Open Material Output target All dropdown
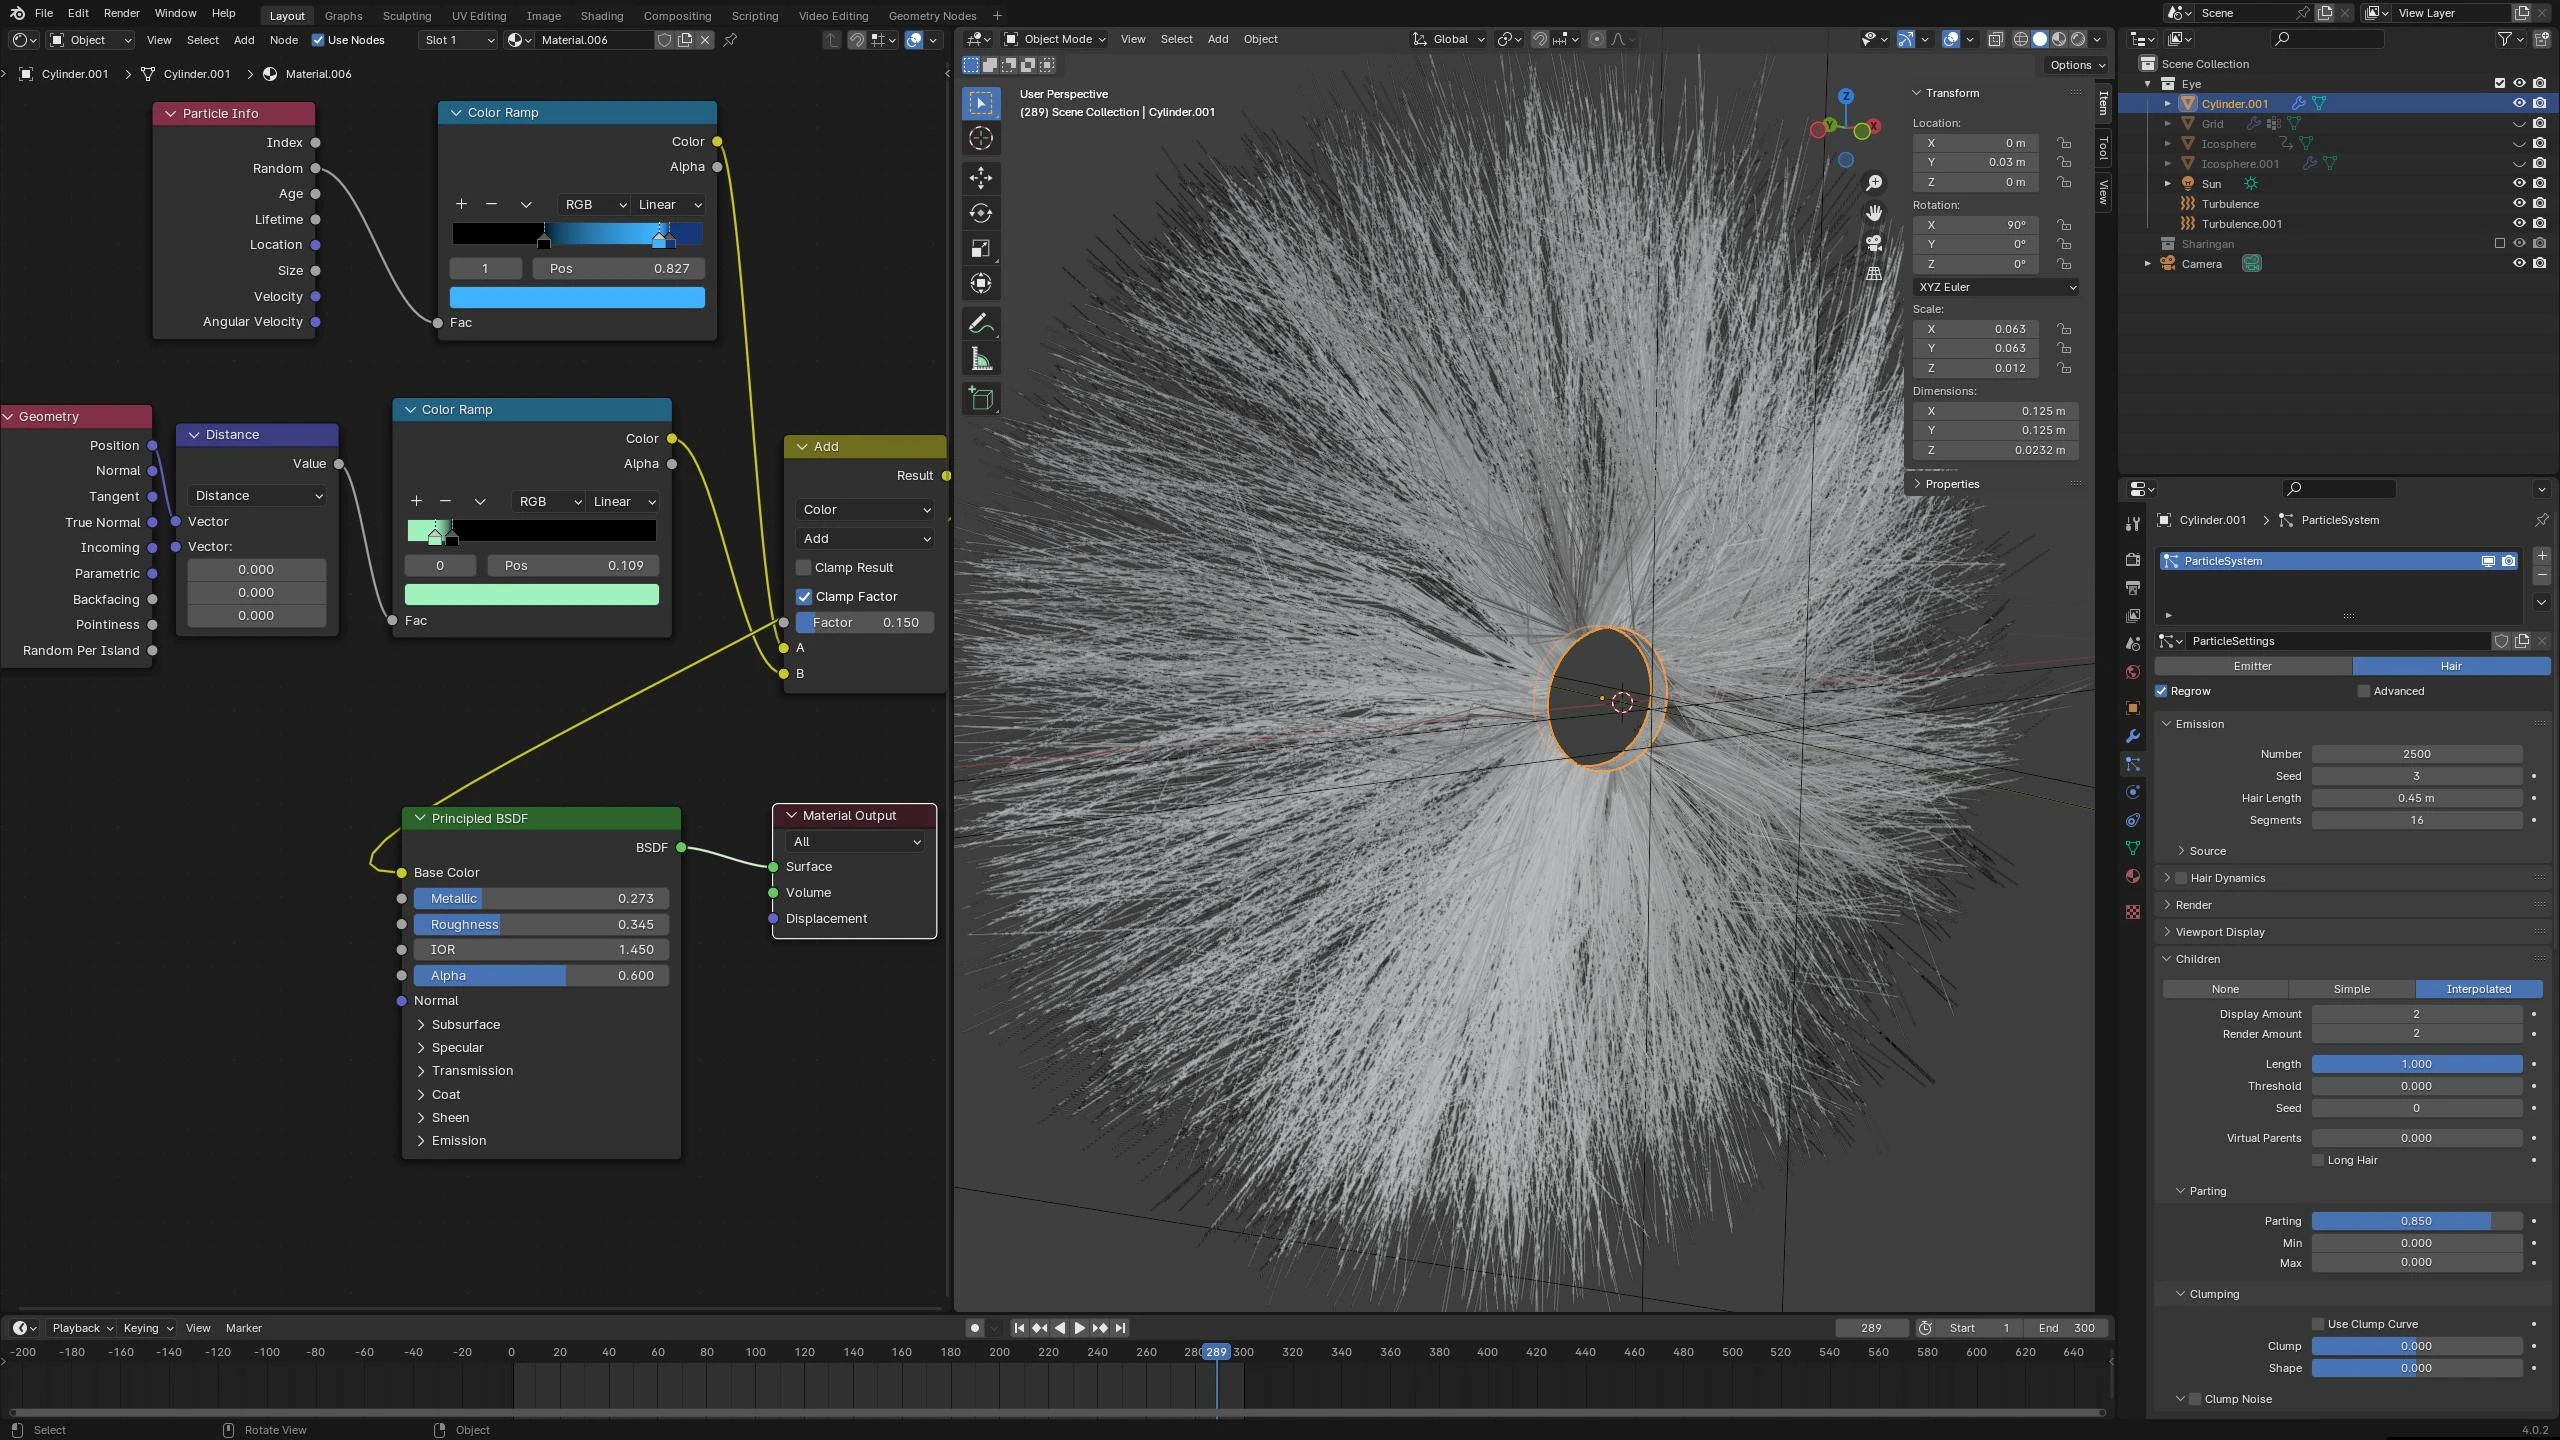The height and width of the screenshot is (1440, 2560). 856,842
